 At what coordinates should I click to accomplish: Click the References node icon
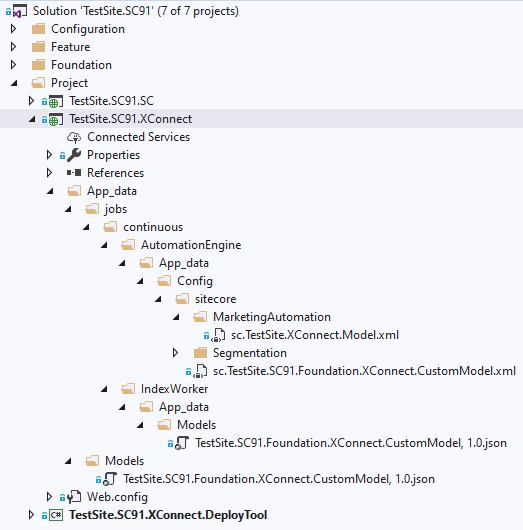click(x=74, y=173)
